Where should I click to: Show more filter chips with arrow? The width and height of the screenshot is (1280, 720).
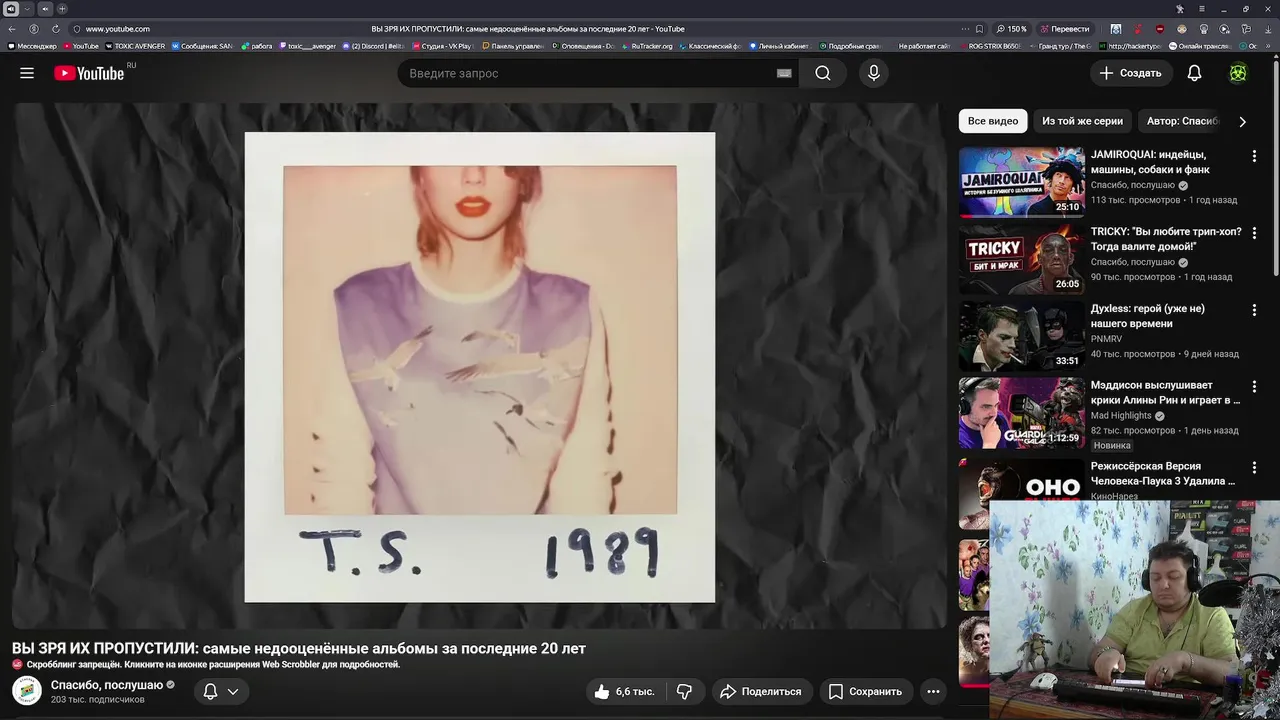[1242, 121]
